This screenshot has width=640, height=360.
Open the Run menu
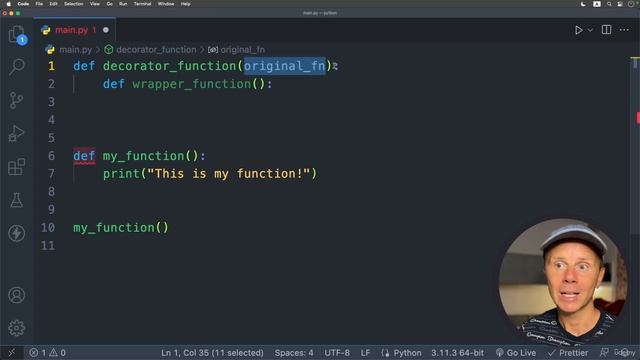pyautogui.click(x=123, y=4)
